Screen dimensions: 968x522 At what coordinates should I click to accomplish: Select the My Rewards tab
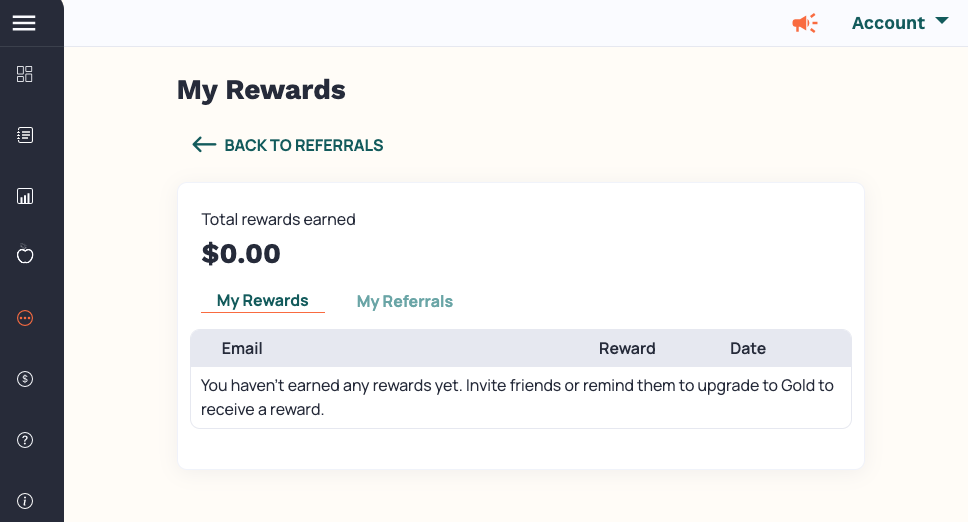[x=262, y=300]
